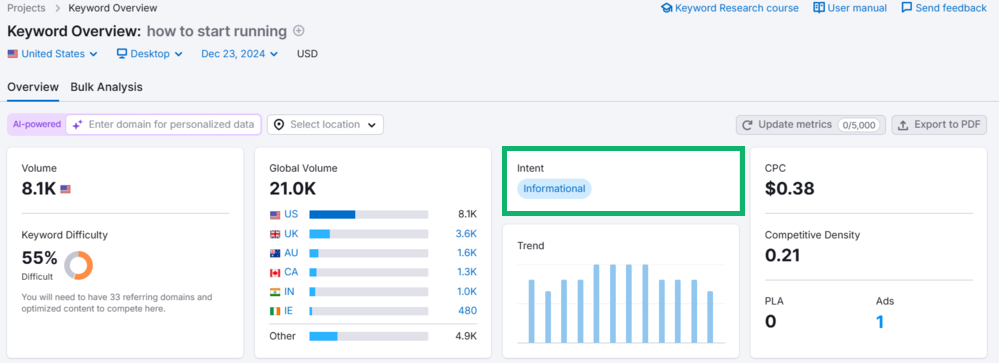Switch to the Bulk Analysis tab

tap(106, 87)
